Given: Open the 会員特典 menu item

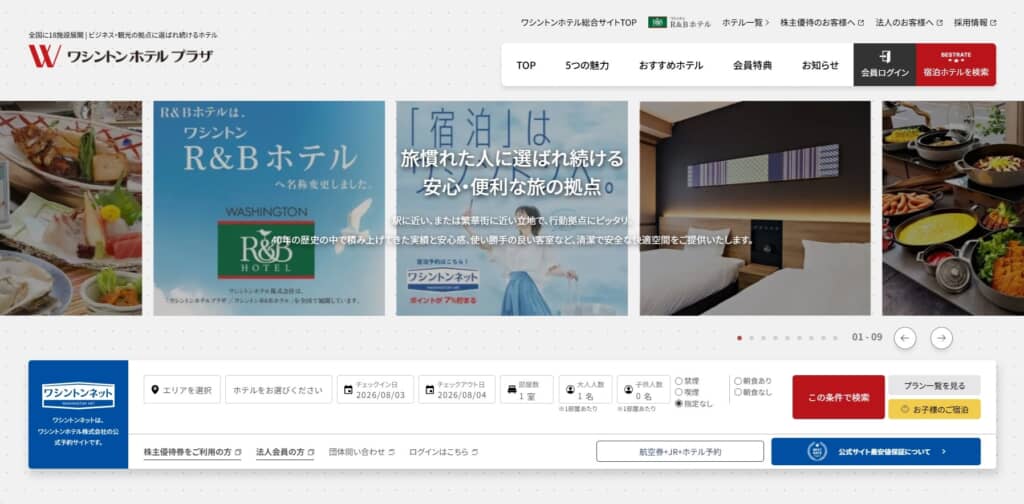Looking at the screenshot, I should pyautogui.click(x=752, y=65).
